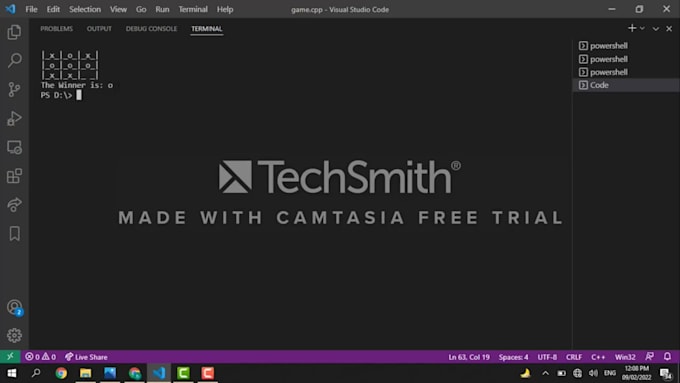Show hidden system tray icons
Image resolution: width=680 pixels, height=383 pixels.
coord(545,373)
